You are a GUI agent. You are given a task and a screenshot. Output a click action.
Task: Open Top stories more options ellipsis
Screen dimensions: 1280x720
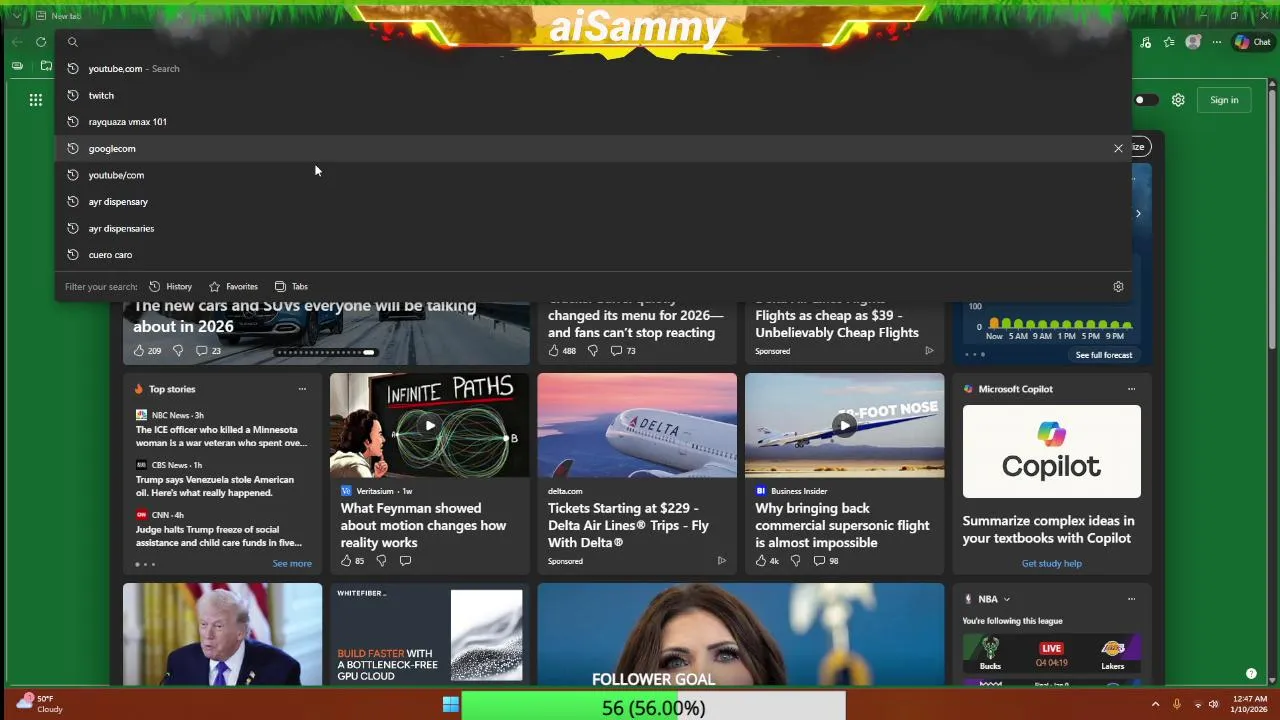click(x=302, y=389)
